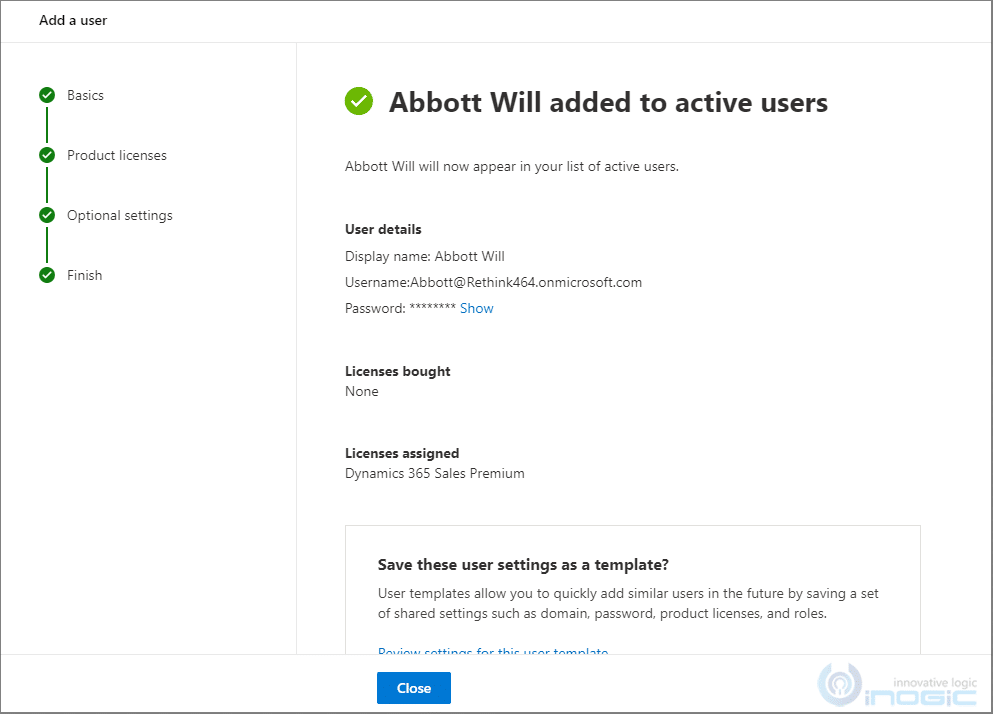Click the 'Add a user' dialog title
The height and width of the screenshot is (714, 993).
click(73, 20)
